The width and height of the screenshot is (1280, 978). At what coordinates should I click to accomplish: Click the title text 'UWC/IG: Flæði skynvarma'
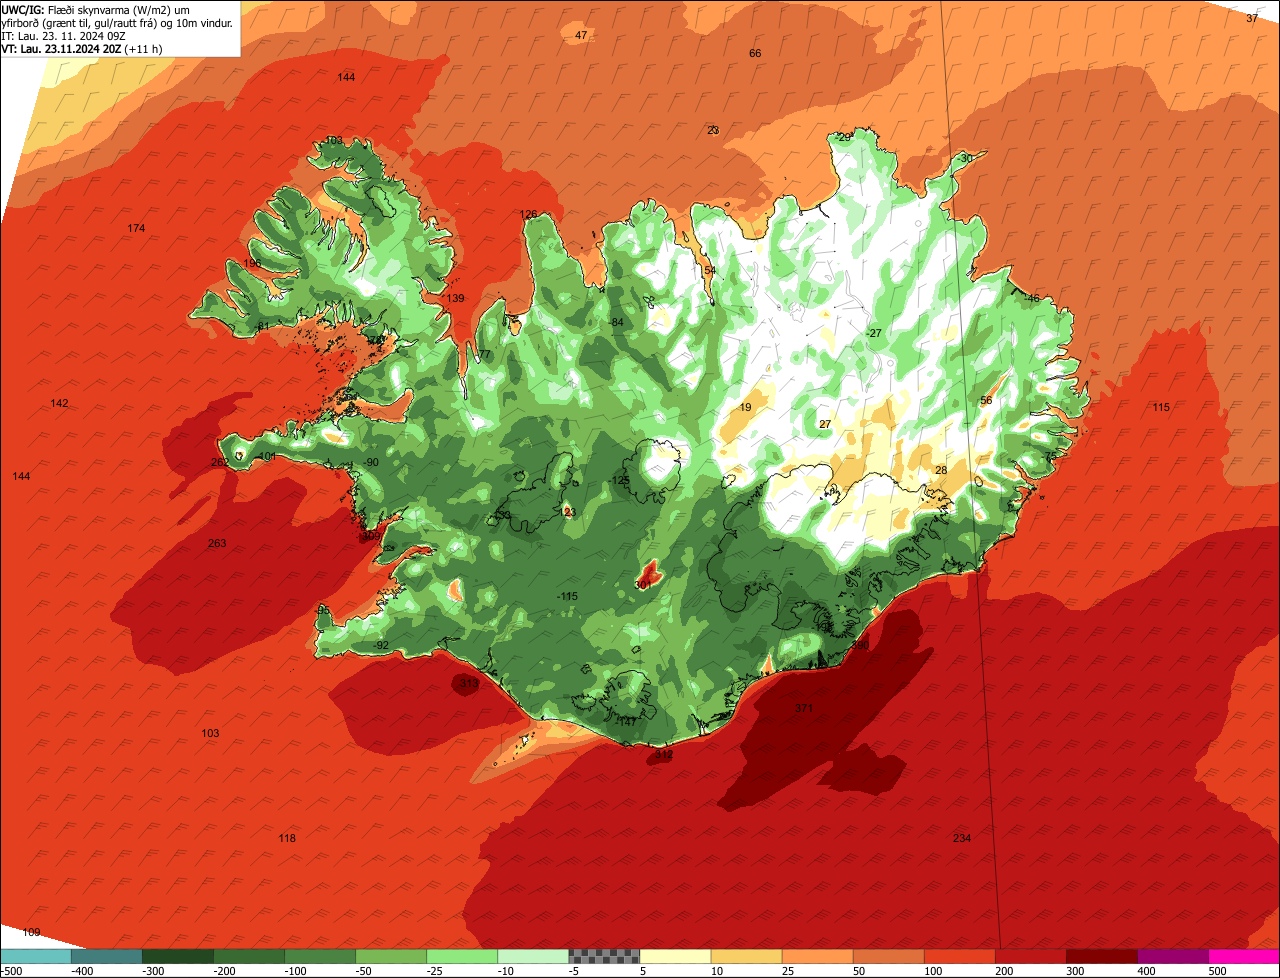tap(73, 10)
